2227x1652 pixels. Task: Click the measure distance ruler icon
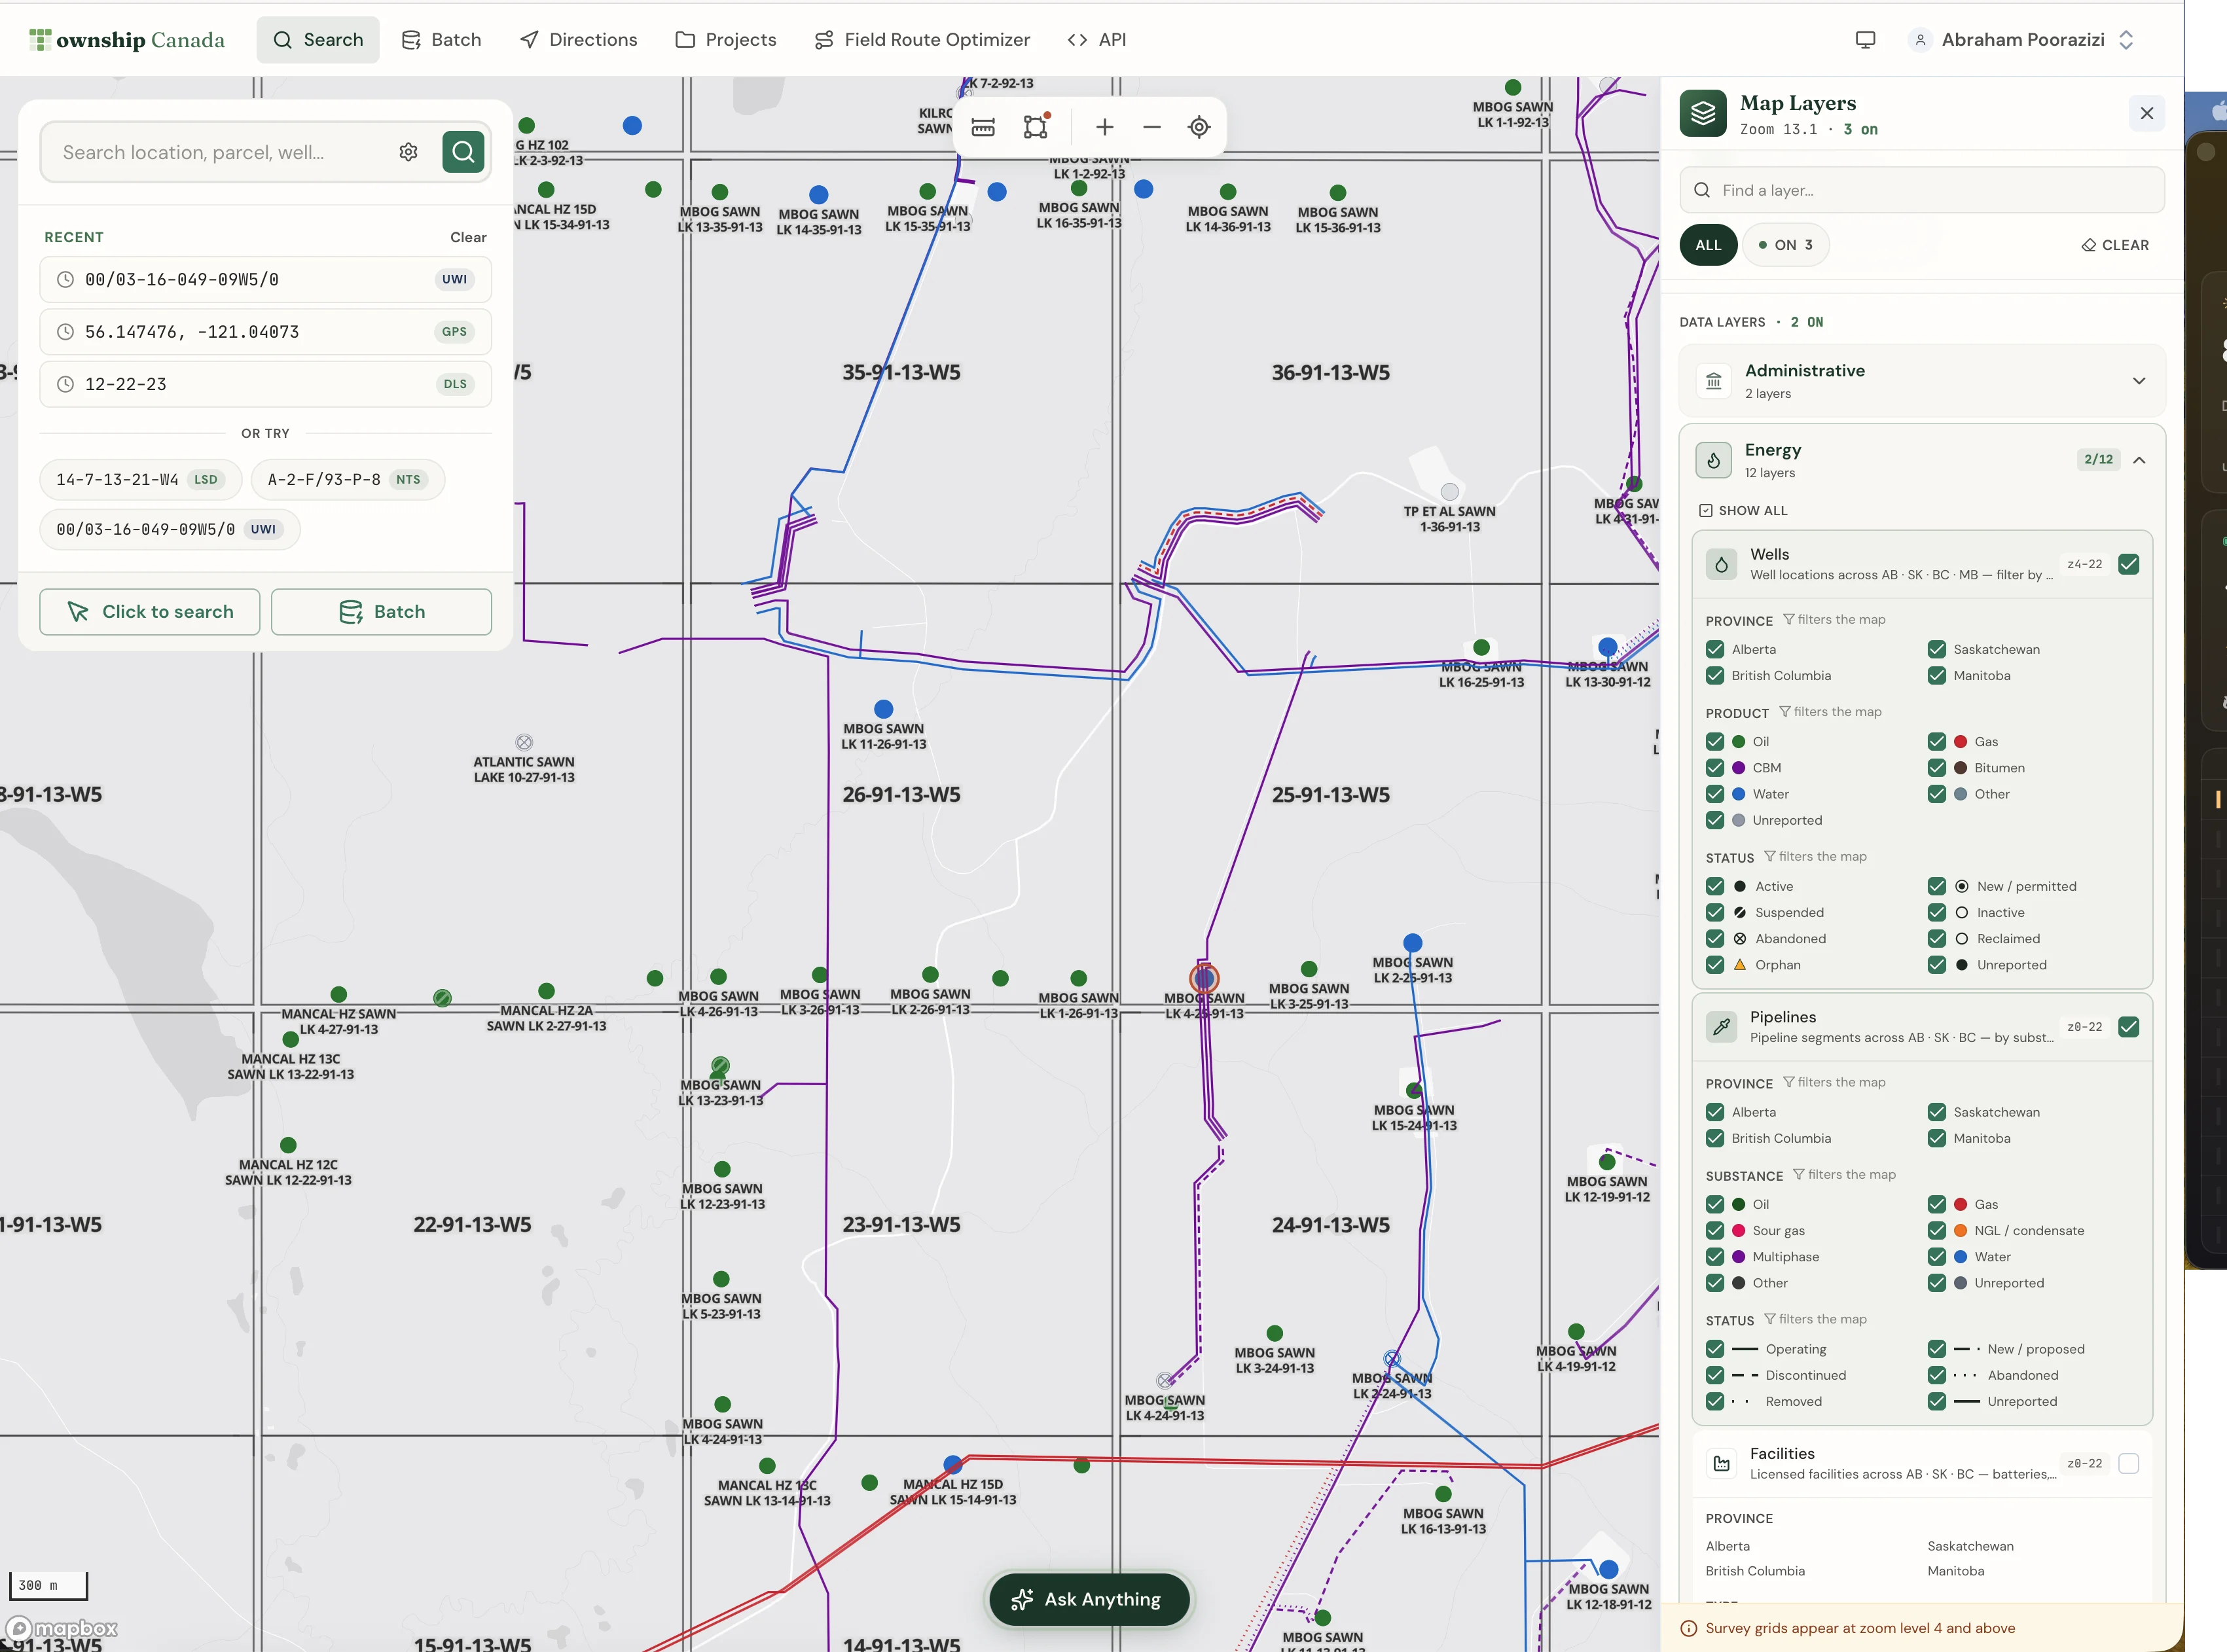coord(983,127)
